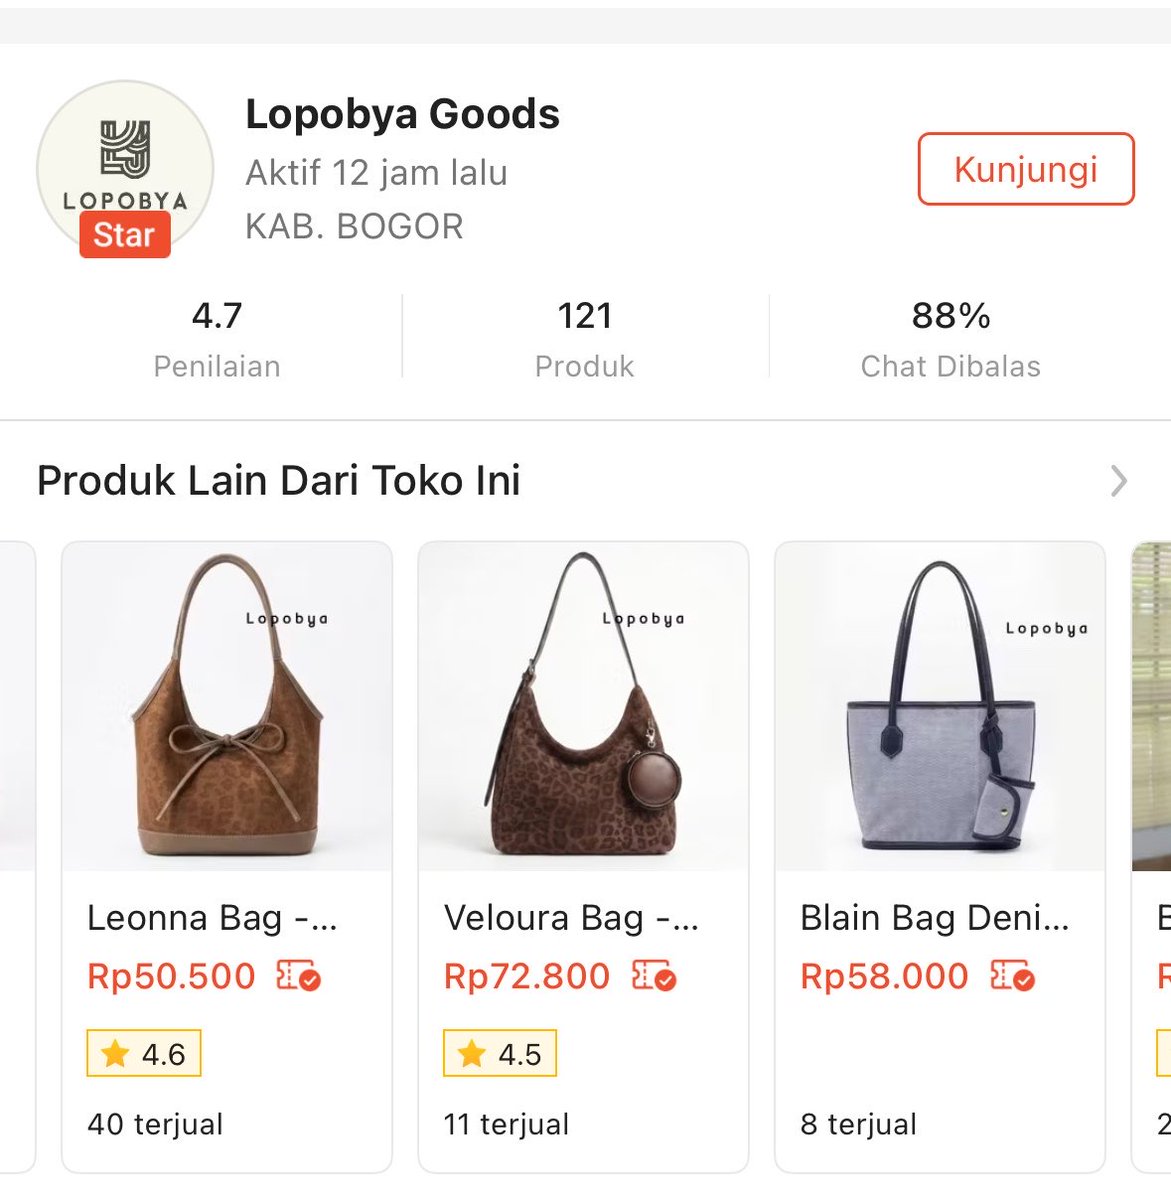Visit the shop via Kunjungi button
This screenshot has width=1171, height=1200.
tap(1026, 169)
